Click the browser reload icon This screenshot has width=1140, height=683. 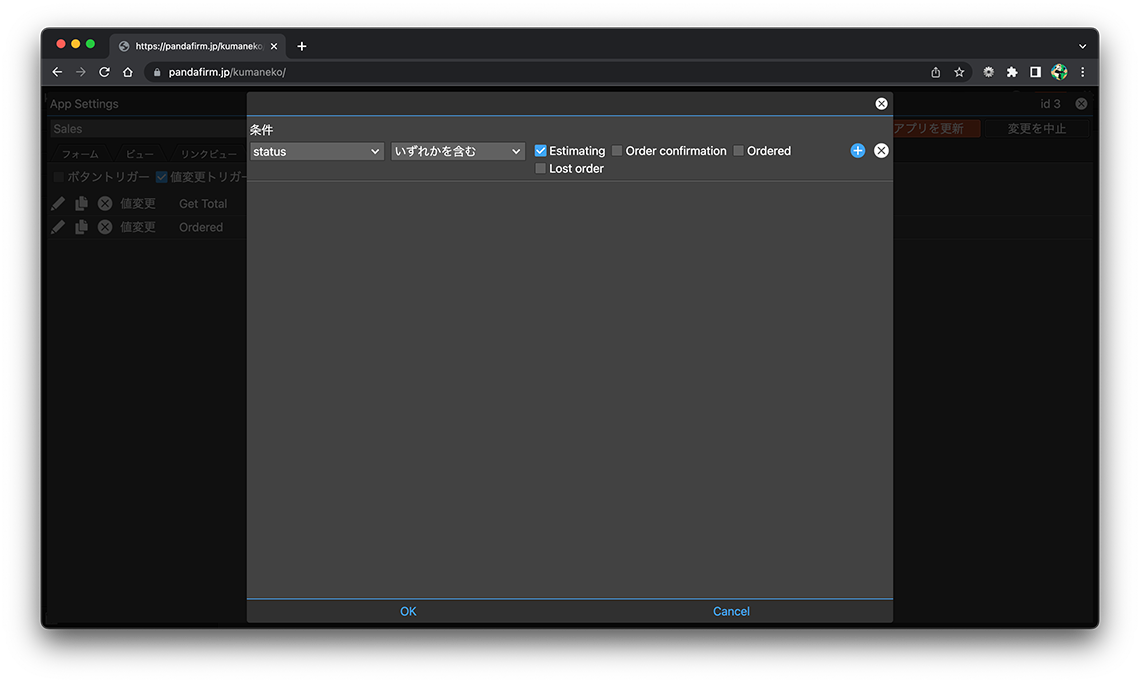click(104, 72)
